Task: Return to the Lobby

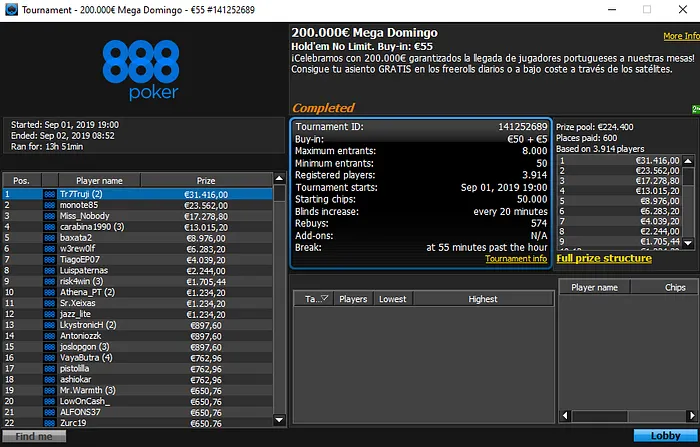Action: [x=665, y=436]
